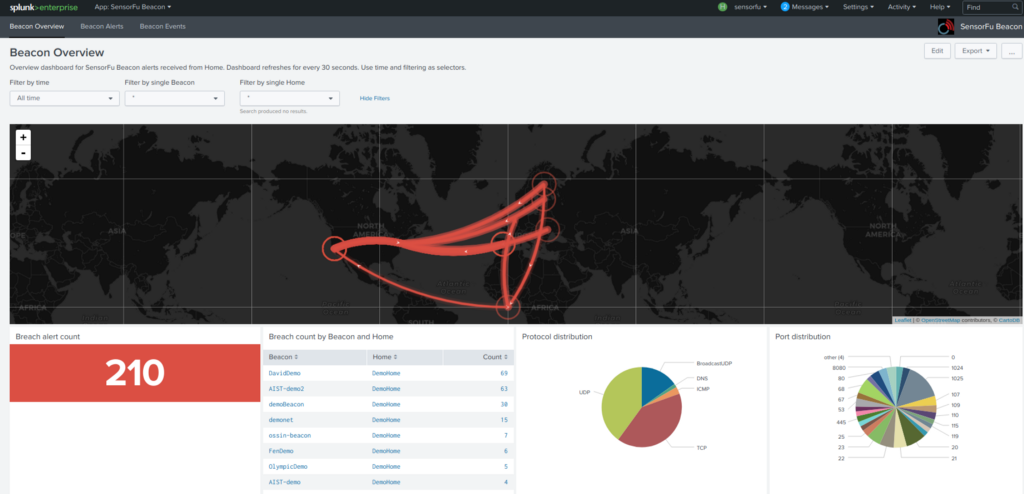Image resolution: width=1024 pixels, height=494 pixels.
Task: Open the Settings menu
Action: 857,7
